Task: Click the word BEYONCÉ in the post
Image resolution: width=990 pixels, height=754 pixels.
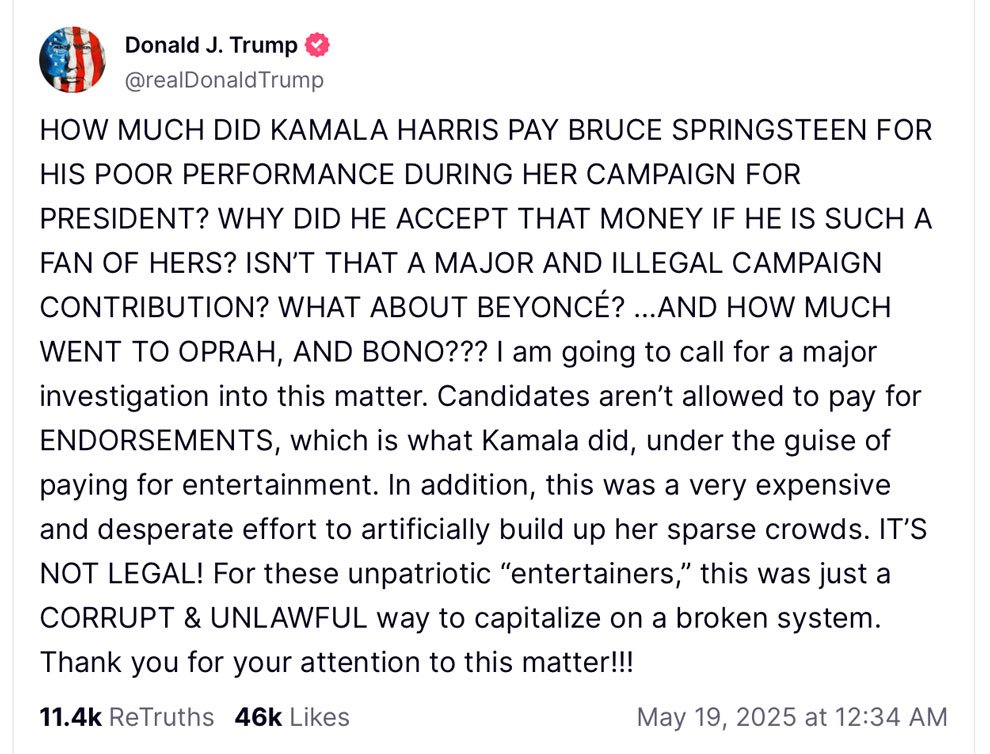Action: pos(550,308)
